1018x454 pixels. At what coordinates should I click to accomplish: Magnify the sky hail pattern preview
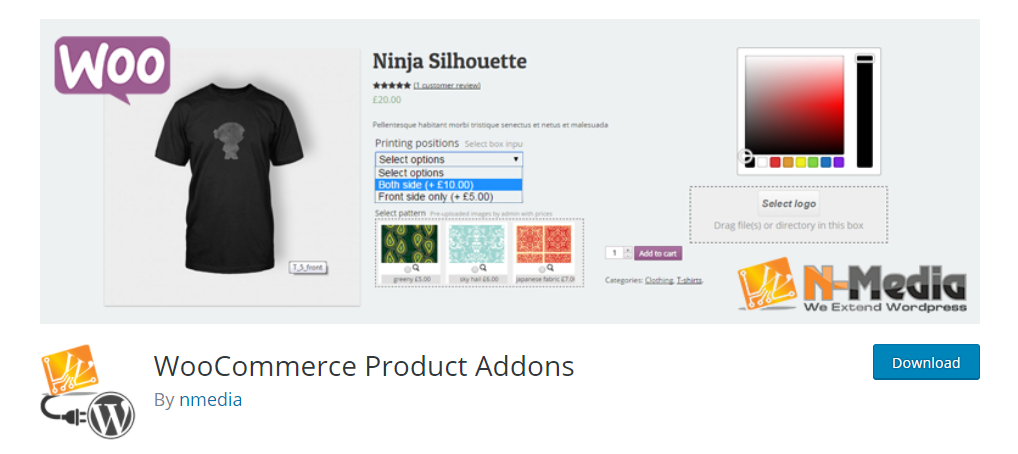tap(482, 268)
